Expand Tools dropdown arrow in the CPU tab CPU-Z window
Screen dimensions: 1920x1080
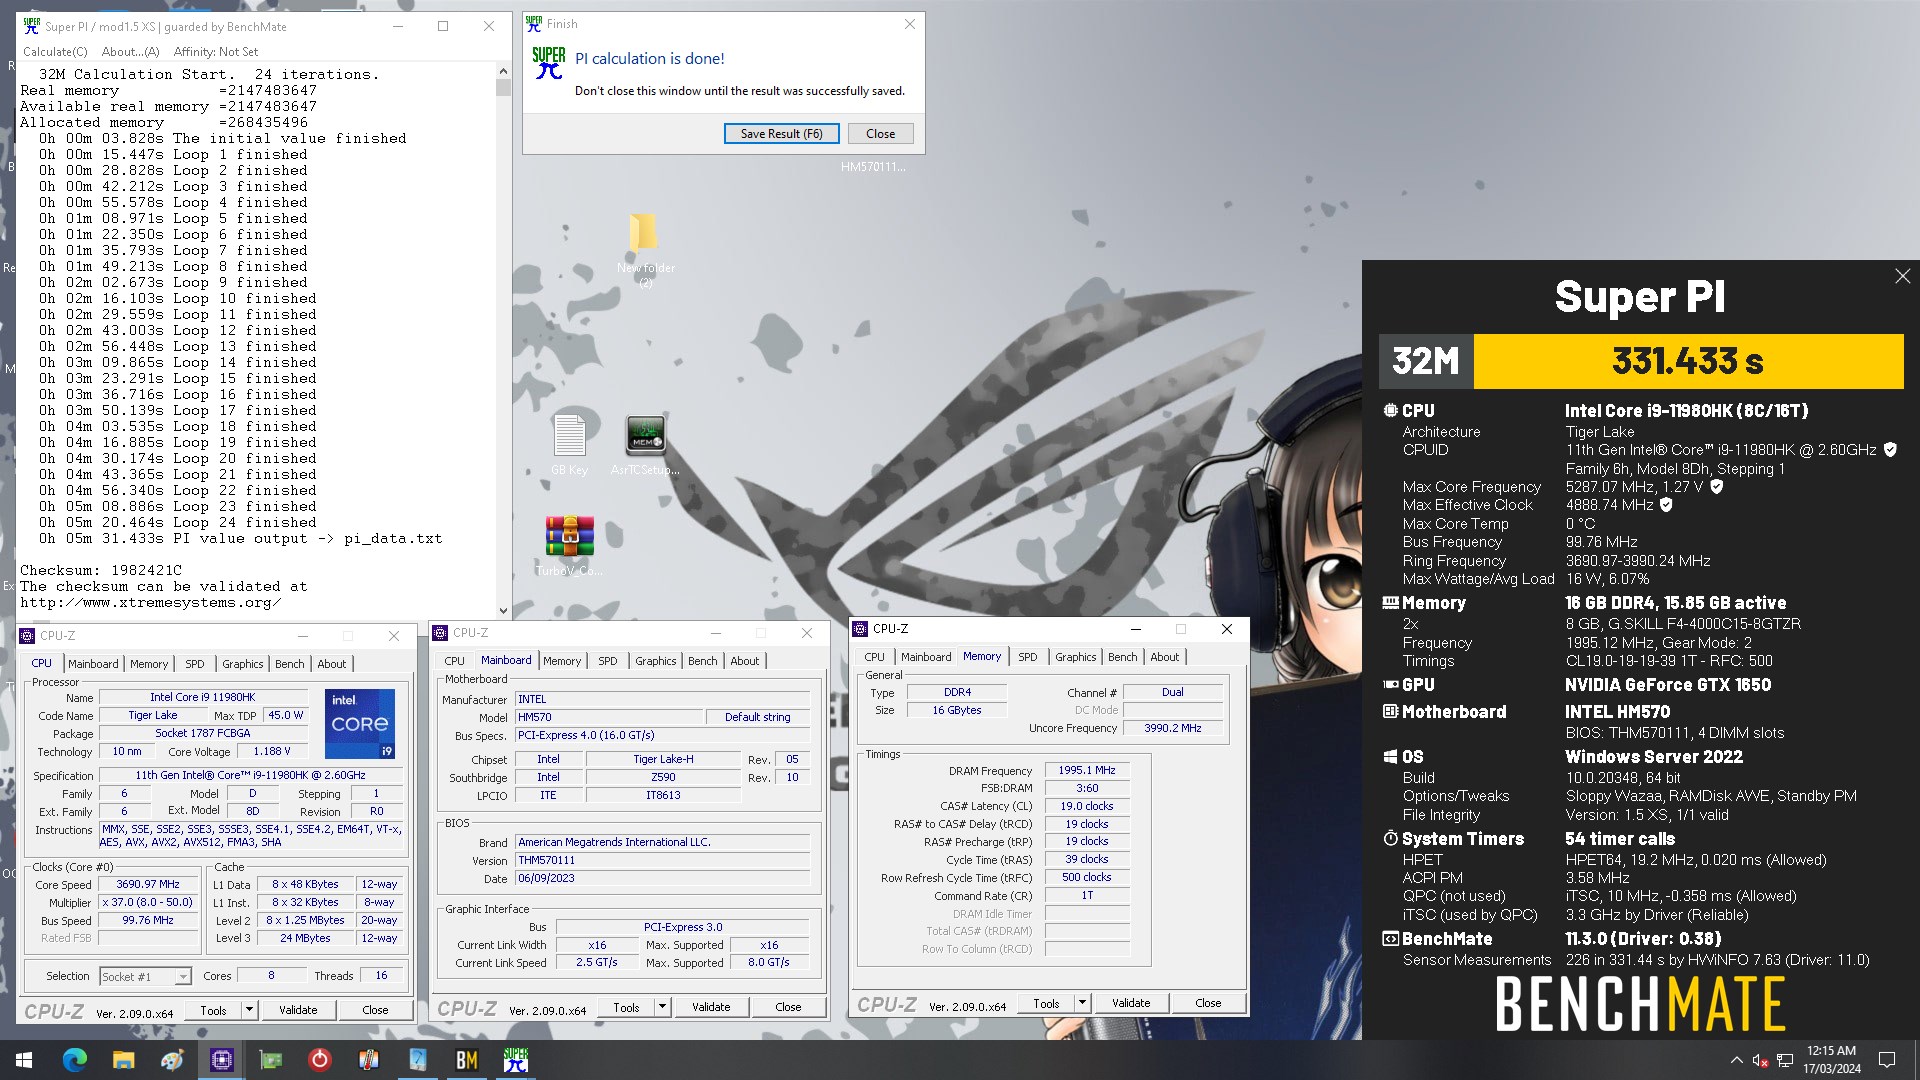tap(249, 1010)
